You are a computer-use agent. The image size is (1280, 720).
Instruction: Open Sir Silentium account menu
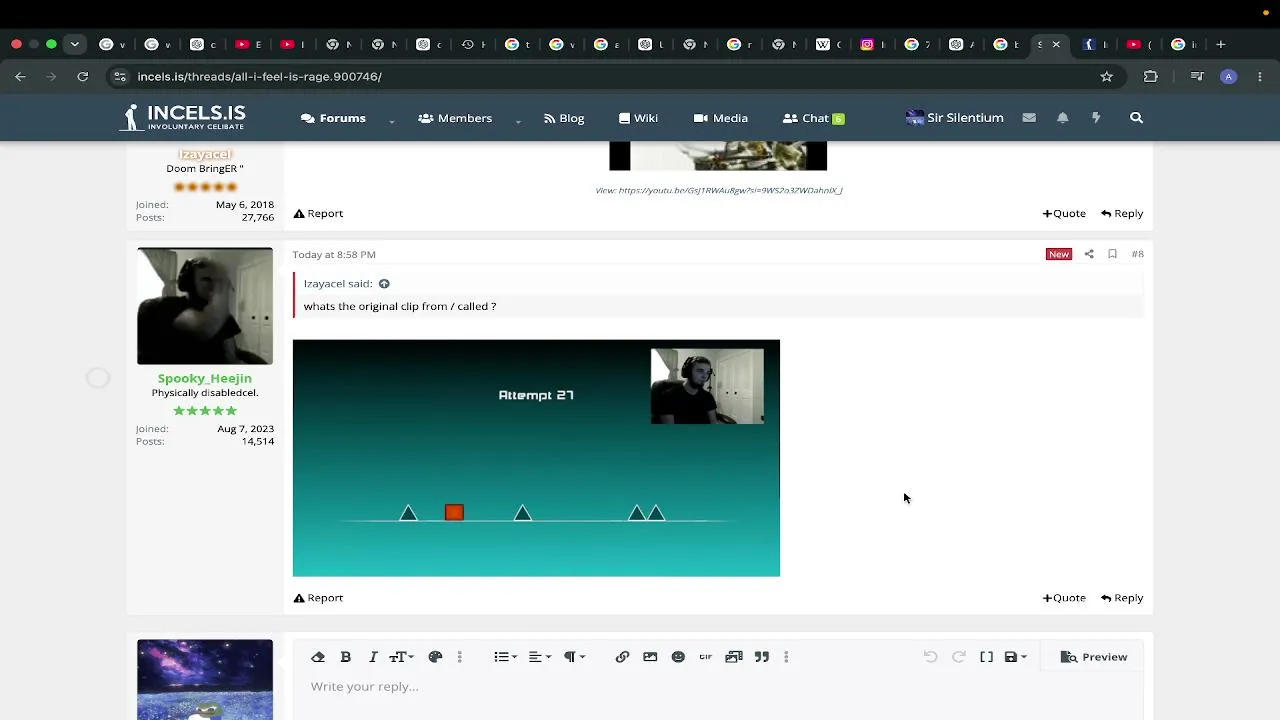954,118
